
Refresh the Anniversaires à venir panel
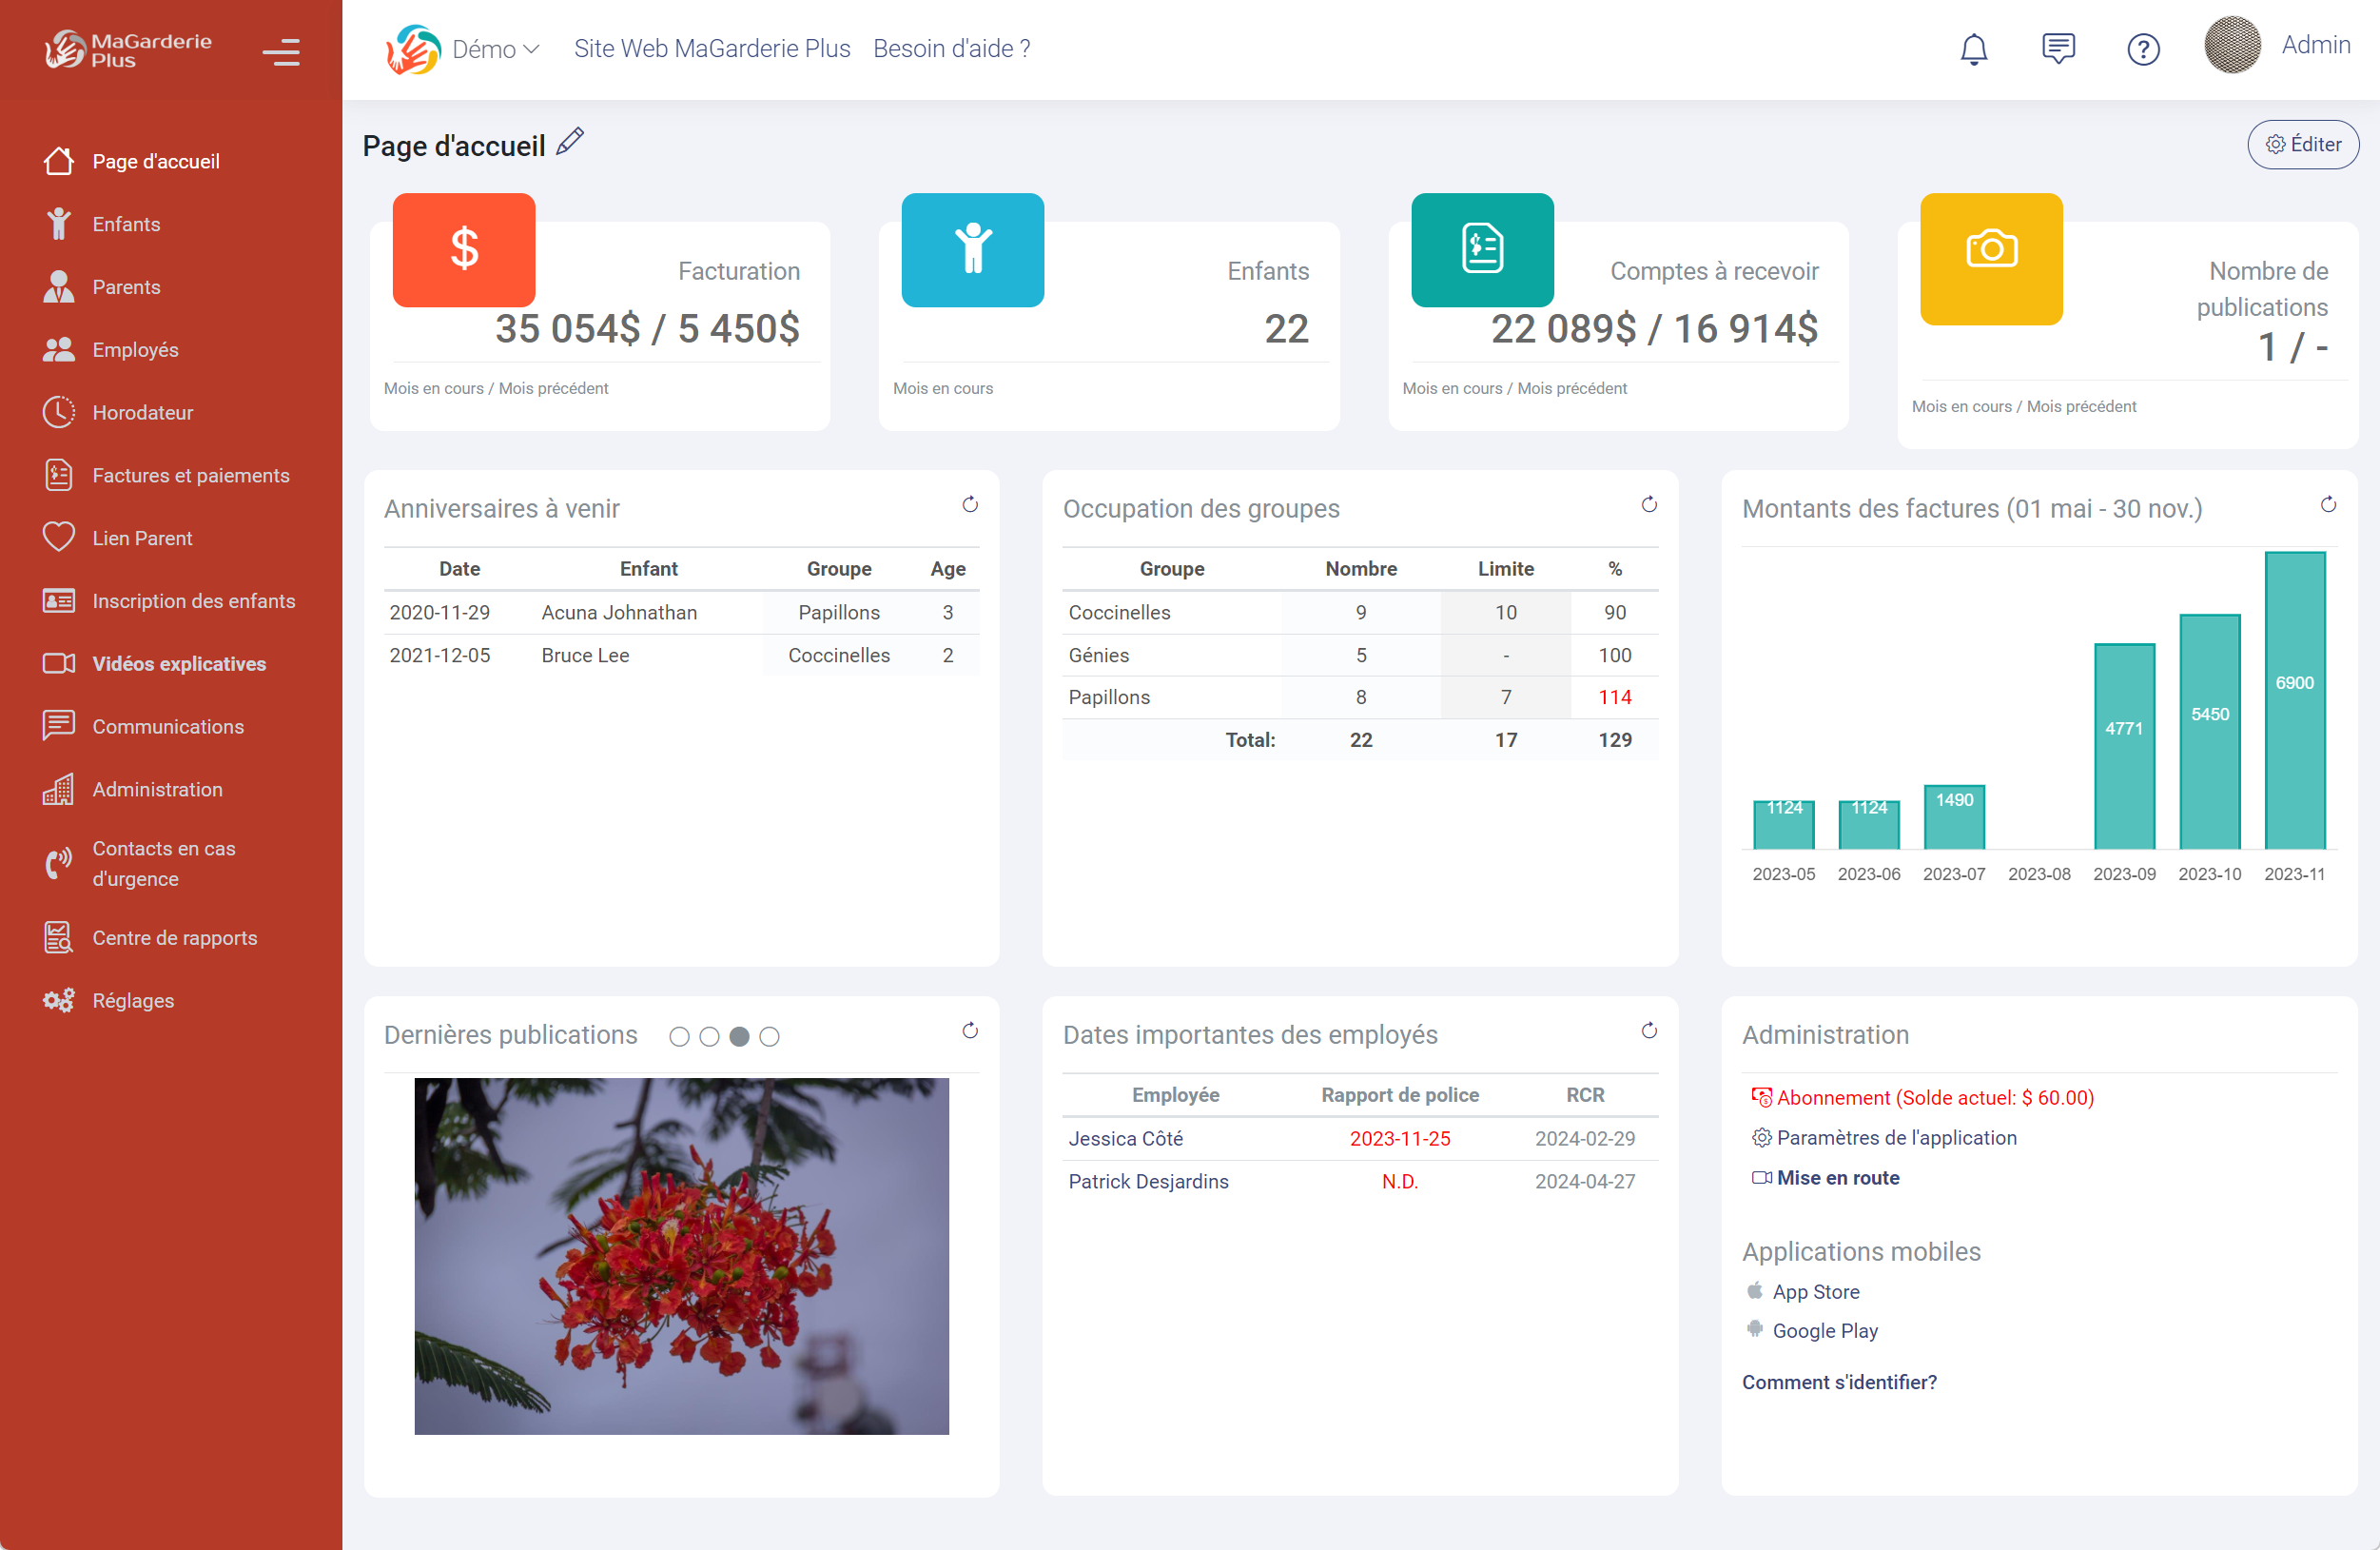click(969, 505)
